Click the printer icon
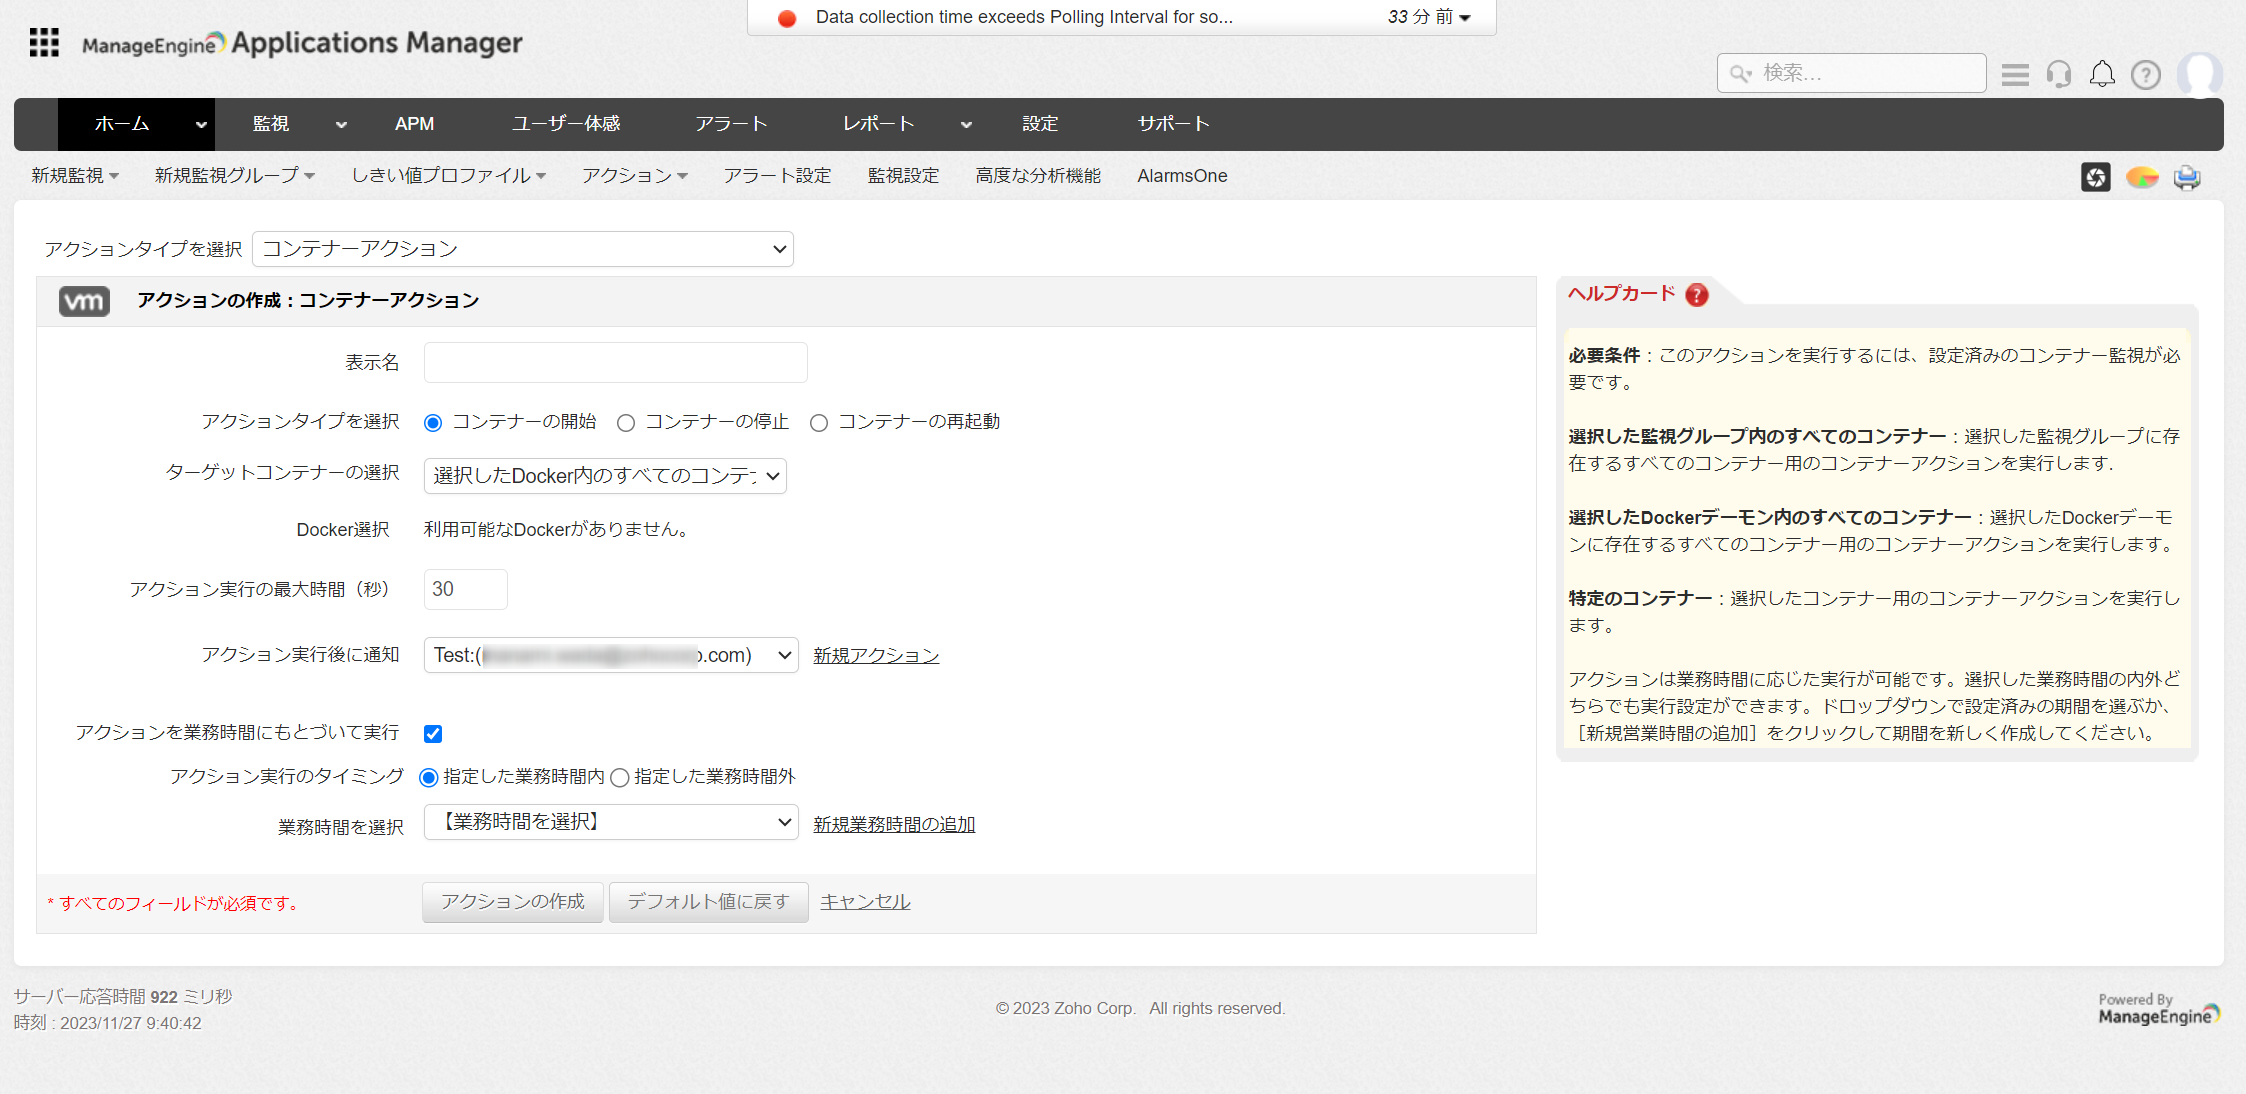This screenshot has height=1094, width=2246. (2187, 177)
